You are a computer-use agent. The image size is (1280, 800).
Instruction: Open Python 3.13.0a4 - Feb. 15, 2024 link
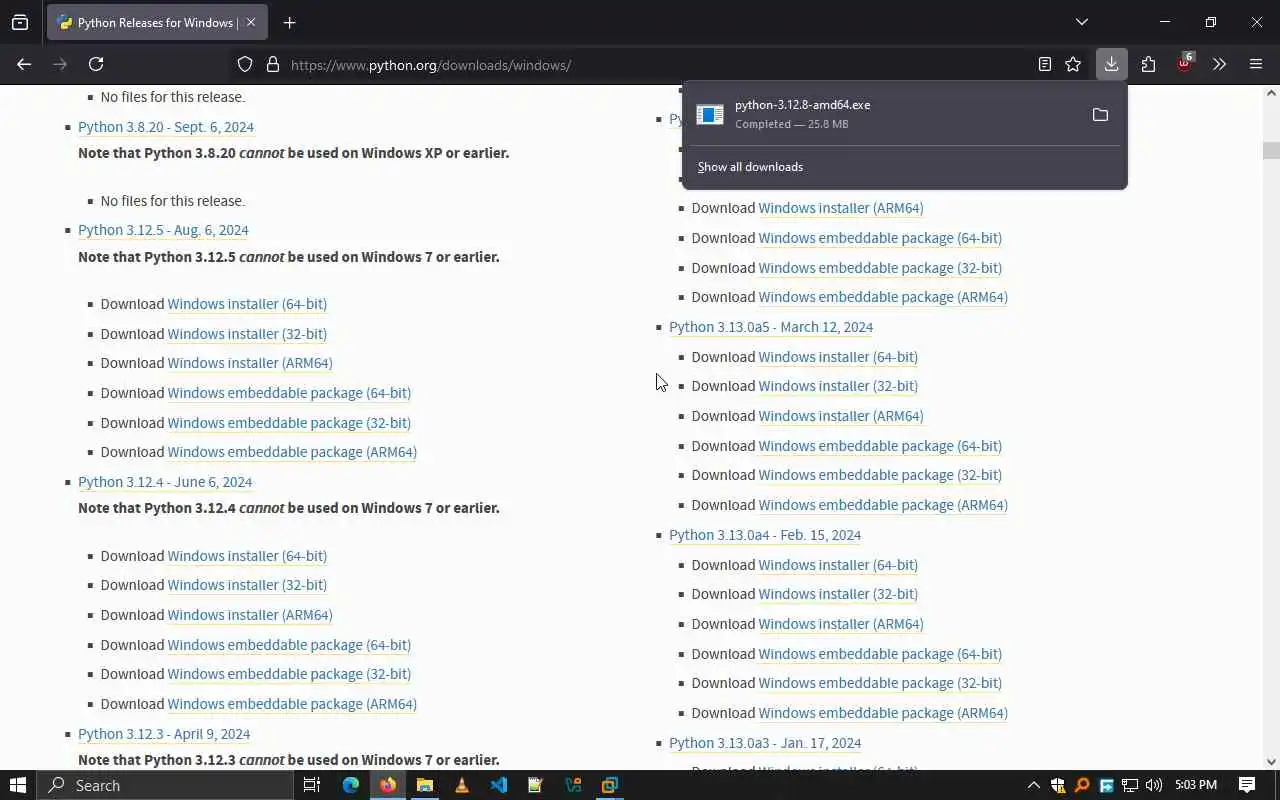tap(765, 535)
